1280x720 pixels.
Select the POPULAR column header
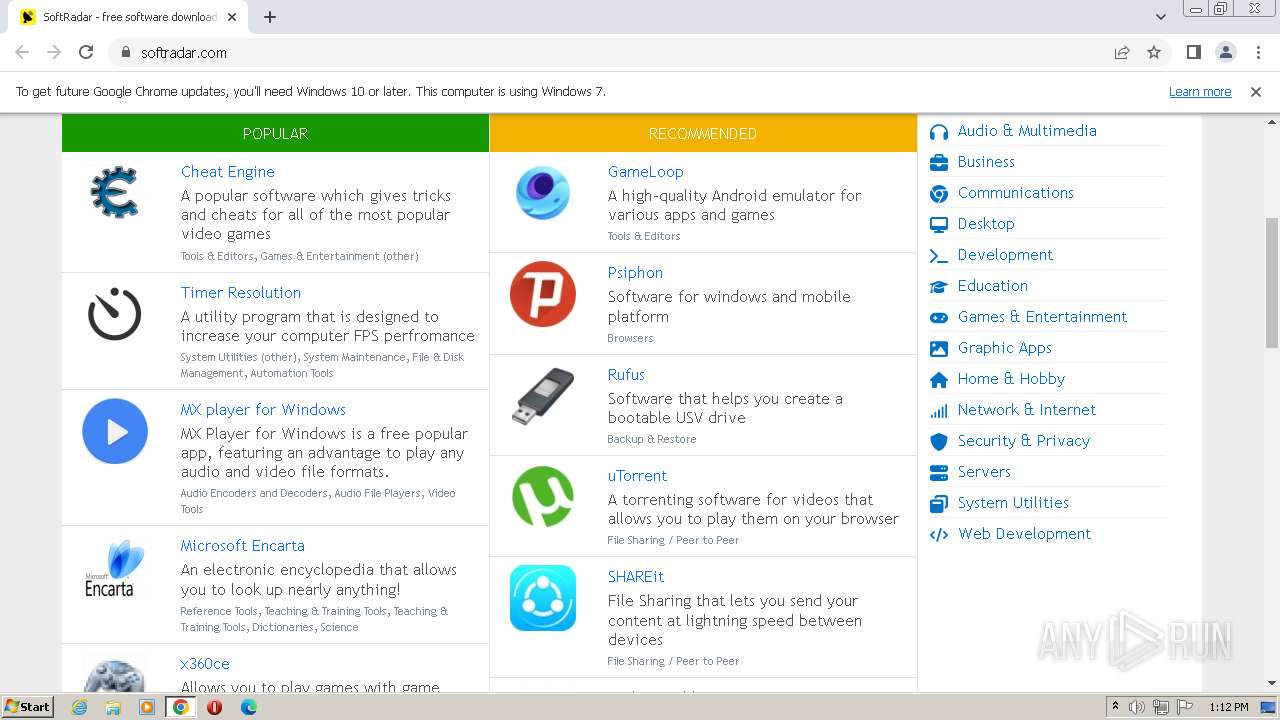coord(275,133)
